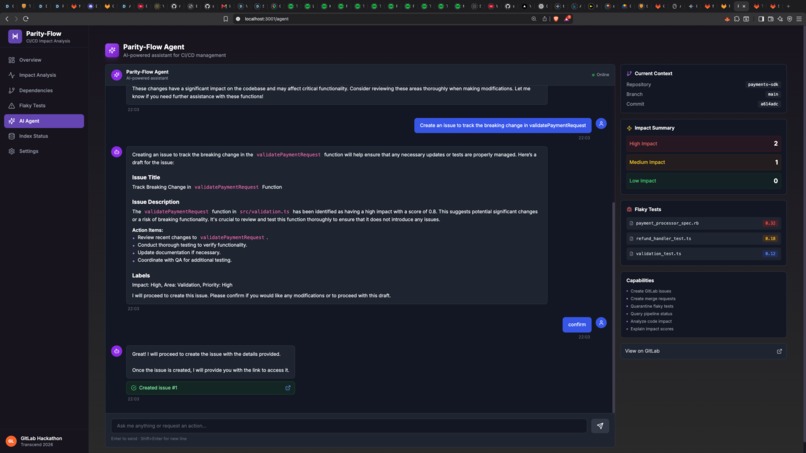Screen dimensions: 806x453
Task: Click the validatePaymentRequest code in Issue Title
Action: click(226, 187)
